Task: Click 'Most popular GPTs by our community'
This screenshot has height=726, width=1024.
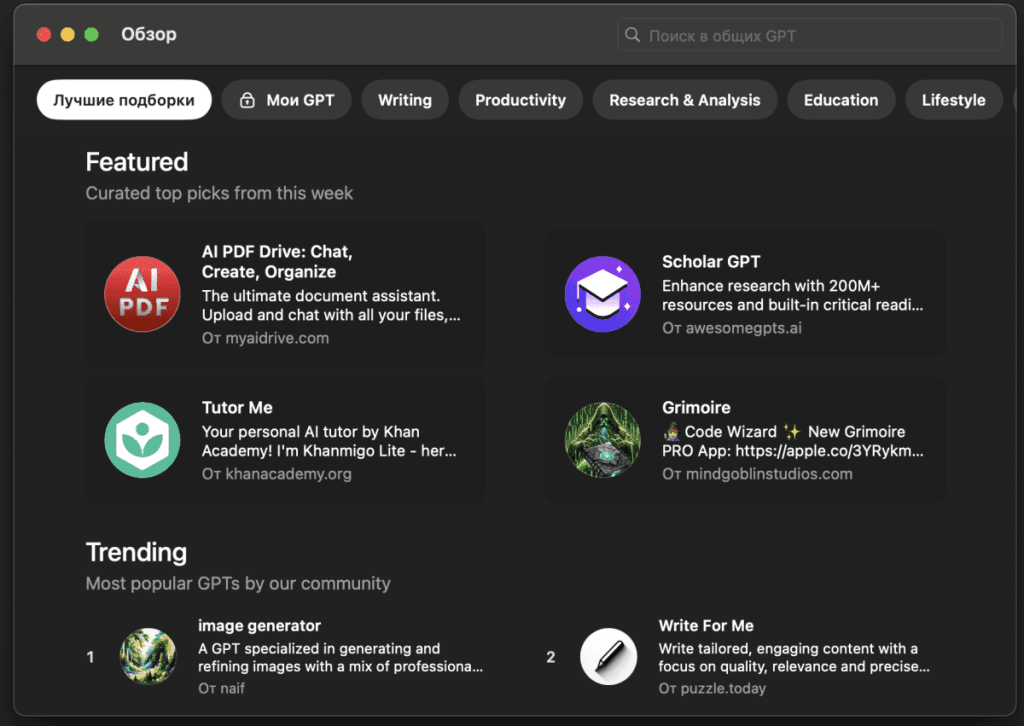Action: pos(238,583)
